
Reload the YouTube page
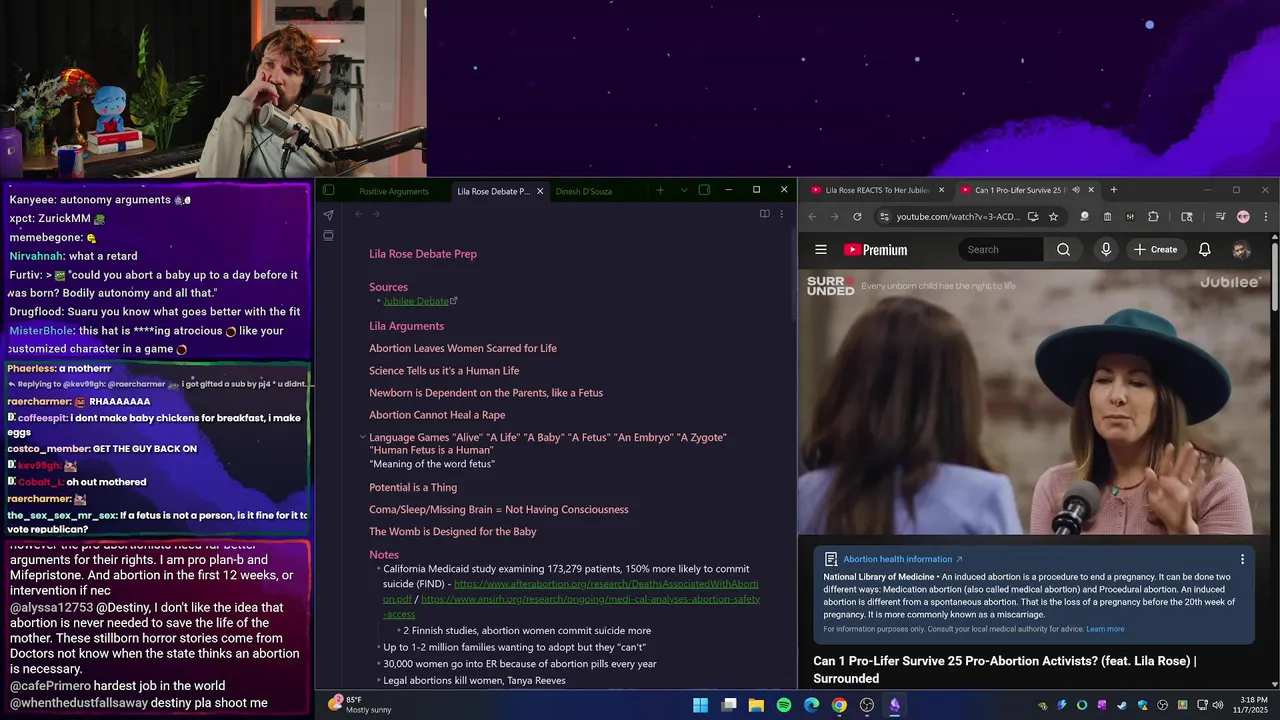857,216
